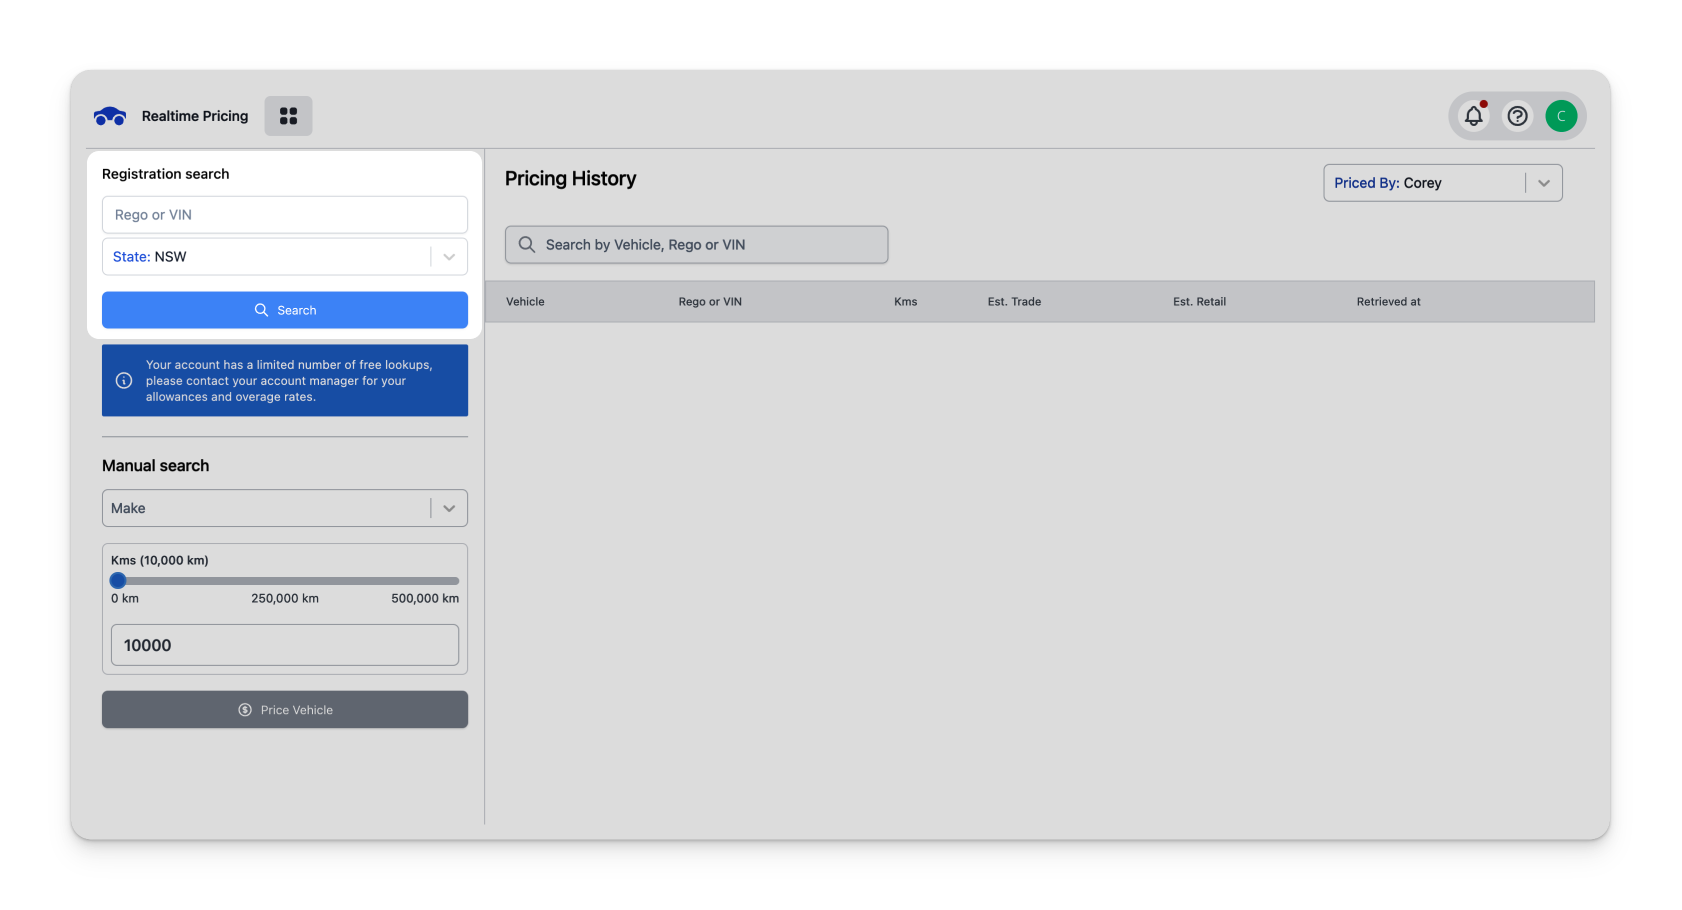
Task: Expand the Priced By: Corey dropdown
Action: tap(1543, 183)
